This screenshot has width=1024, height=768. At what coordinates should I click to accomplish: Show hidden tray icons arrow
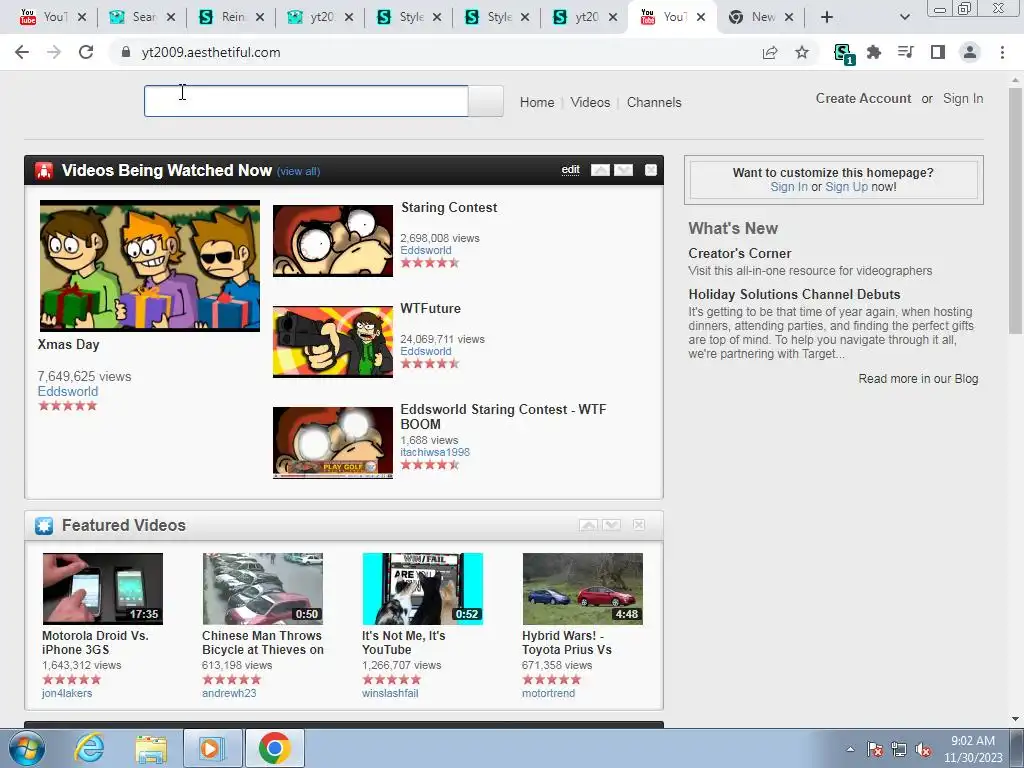point(850,750)
